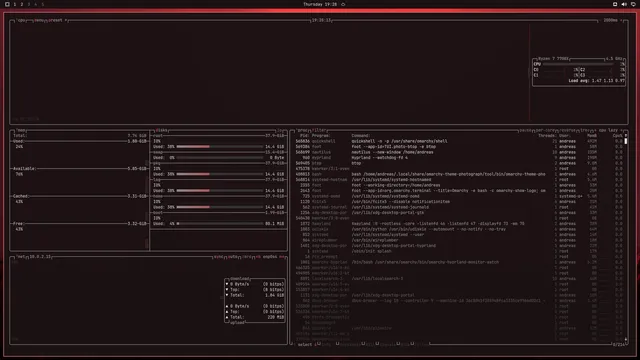Select the Xwayland -rootless process row
640x360 pixels.
[x=459, y=224]
